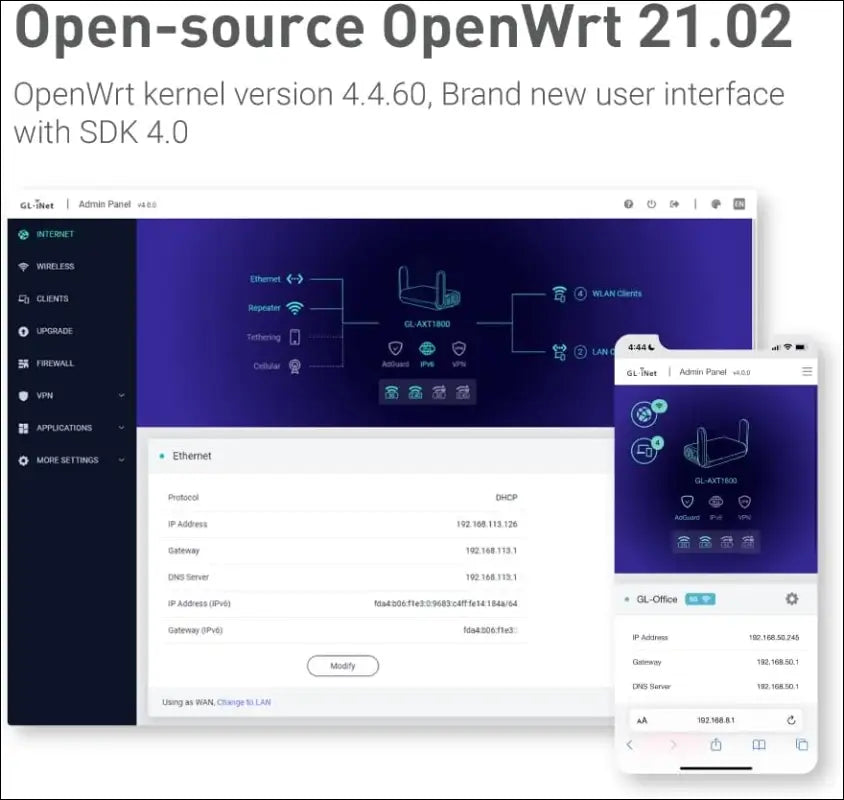Expand the Applications sidebar submenu
Screen dimensions: 844x800
coord(122,428)
